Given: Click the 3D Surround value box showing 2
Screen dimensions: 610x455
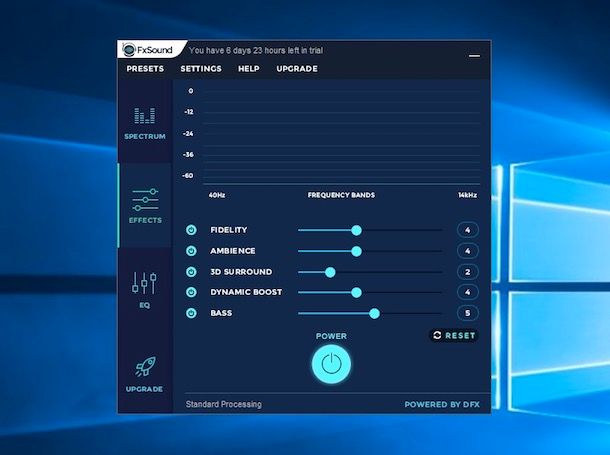Looking at the screenshot, I should pyautogui.click(x=467, y=272).
